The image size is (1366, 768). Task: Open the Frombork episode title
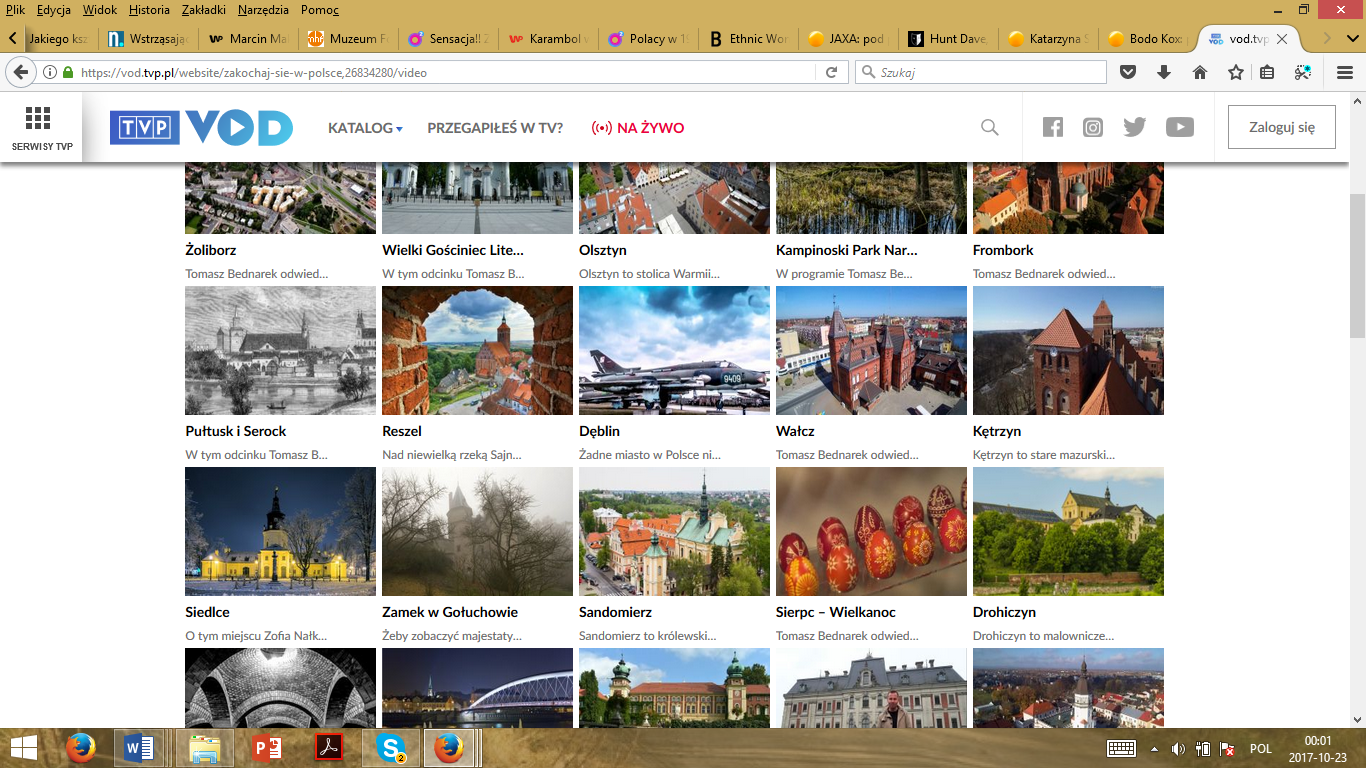click(x=1003, y=250)
